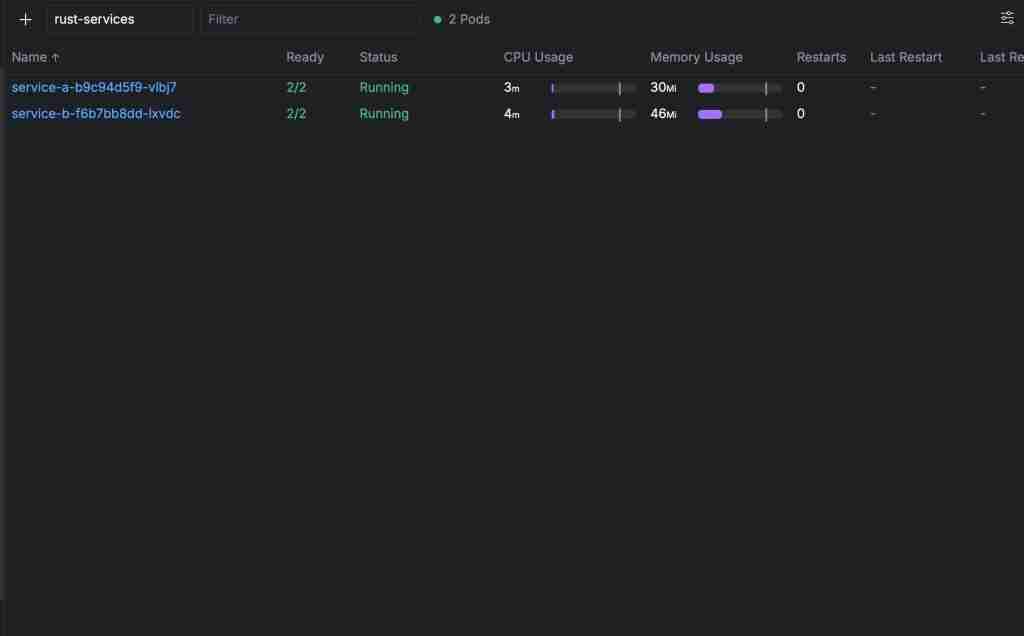The image size is (1024, 636).
Task: Click the green dot beside 2 Pods
Action: (438, 20)
